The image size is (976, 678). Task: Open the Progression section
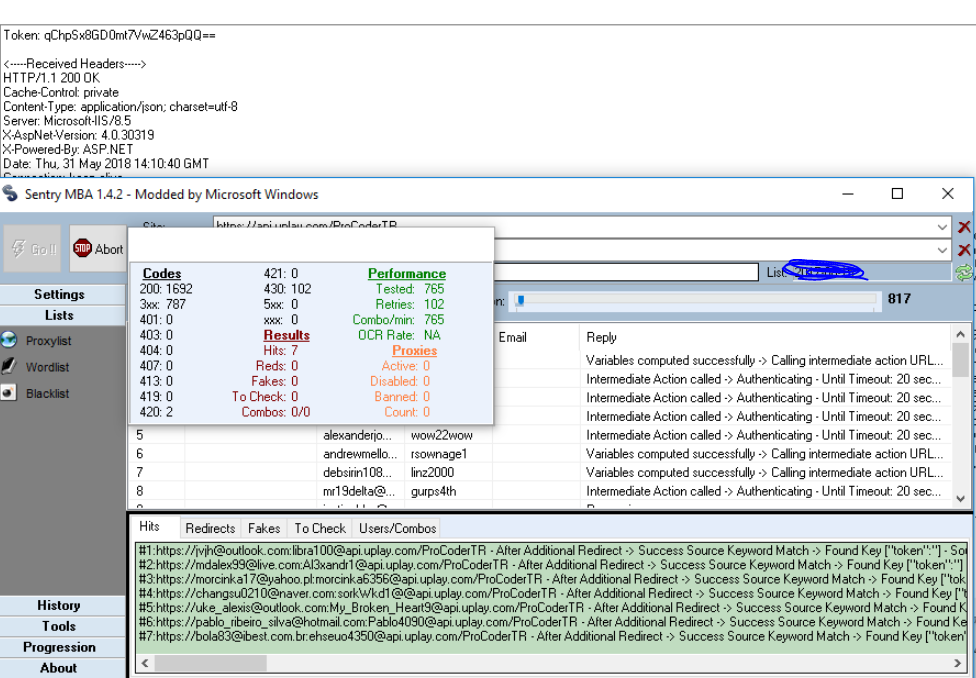(60, 647)
